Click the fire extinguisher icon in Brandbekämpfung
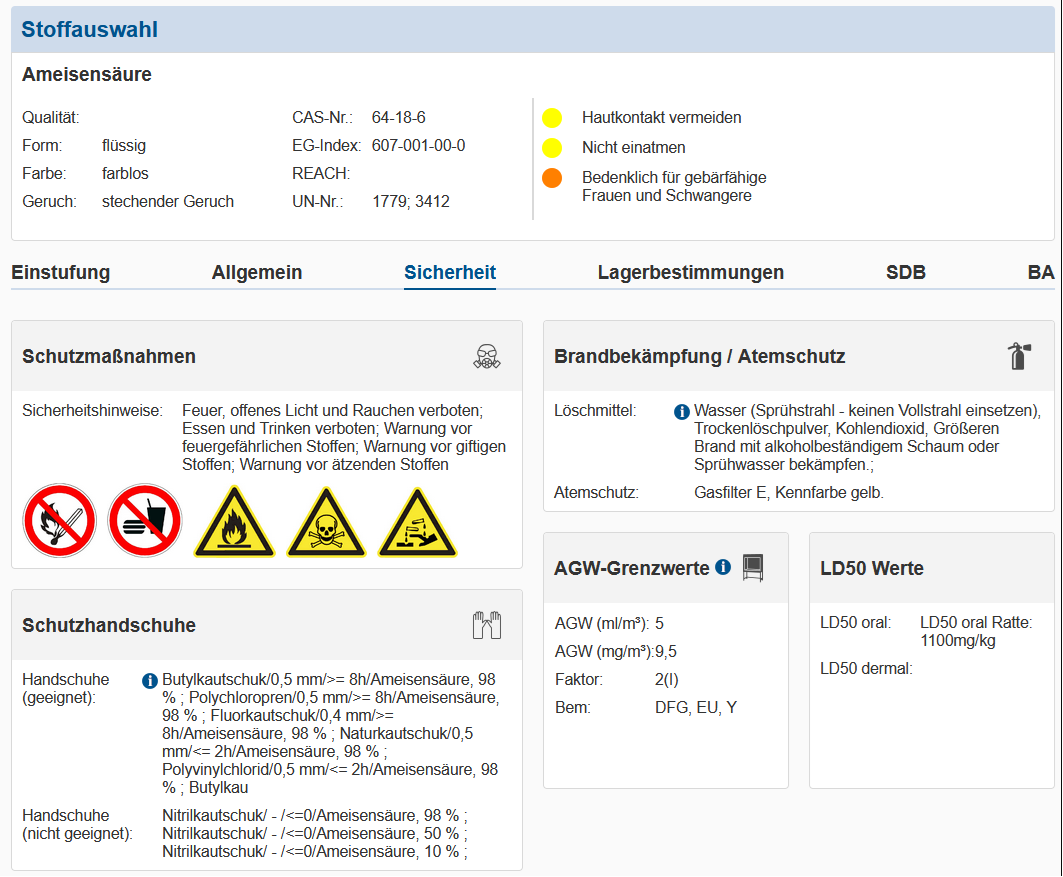This screenshot has width=1063, height=877. click(x=1018, y=356)
